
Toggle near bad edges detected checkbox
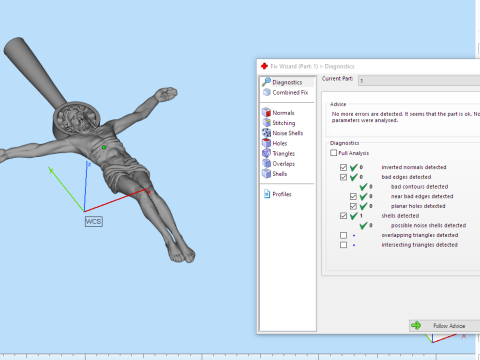click(x=353, y=196)
